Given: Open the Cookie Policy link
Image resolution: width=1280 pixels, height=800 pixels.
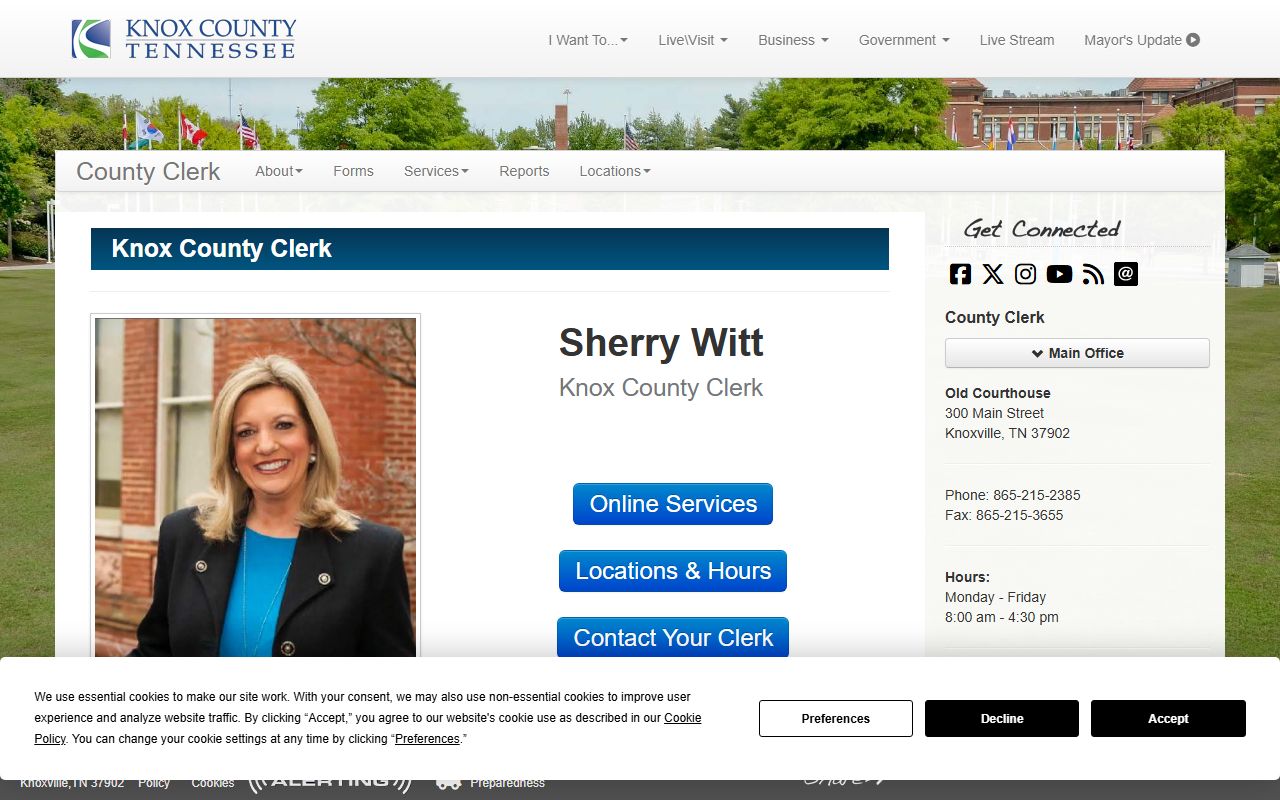Looking at the screenshot, I should pos(683,718).
